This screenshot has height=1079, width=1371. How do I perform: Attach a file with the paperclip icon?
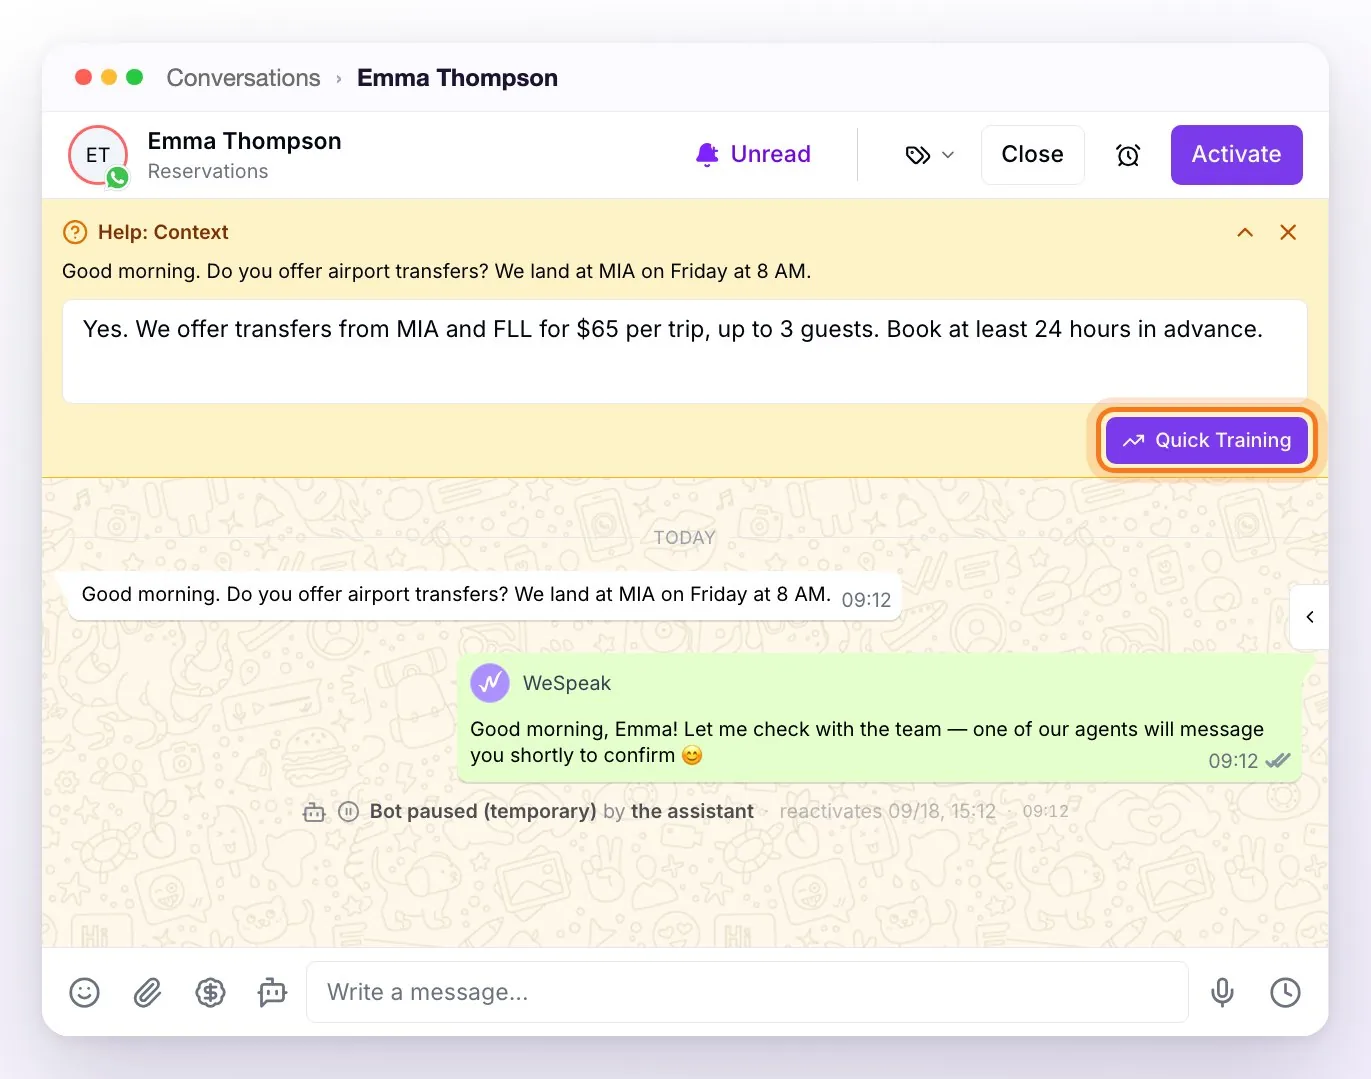click(x=147, y=992)
